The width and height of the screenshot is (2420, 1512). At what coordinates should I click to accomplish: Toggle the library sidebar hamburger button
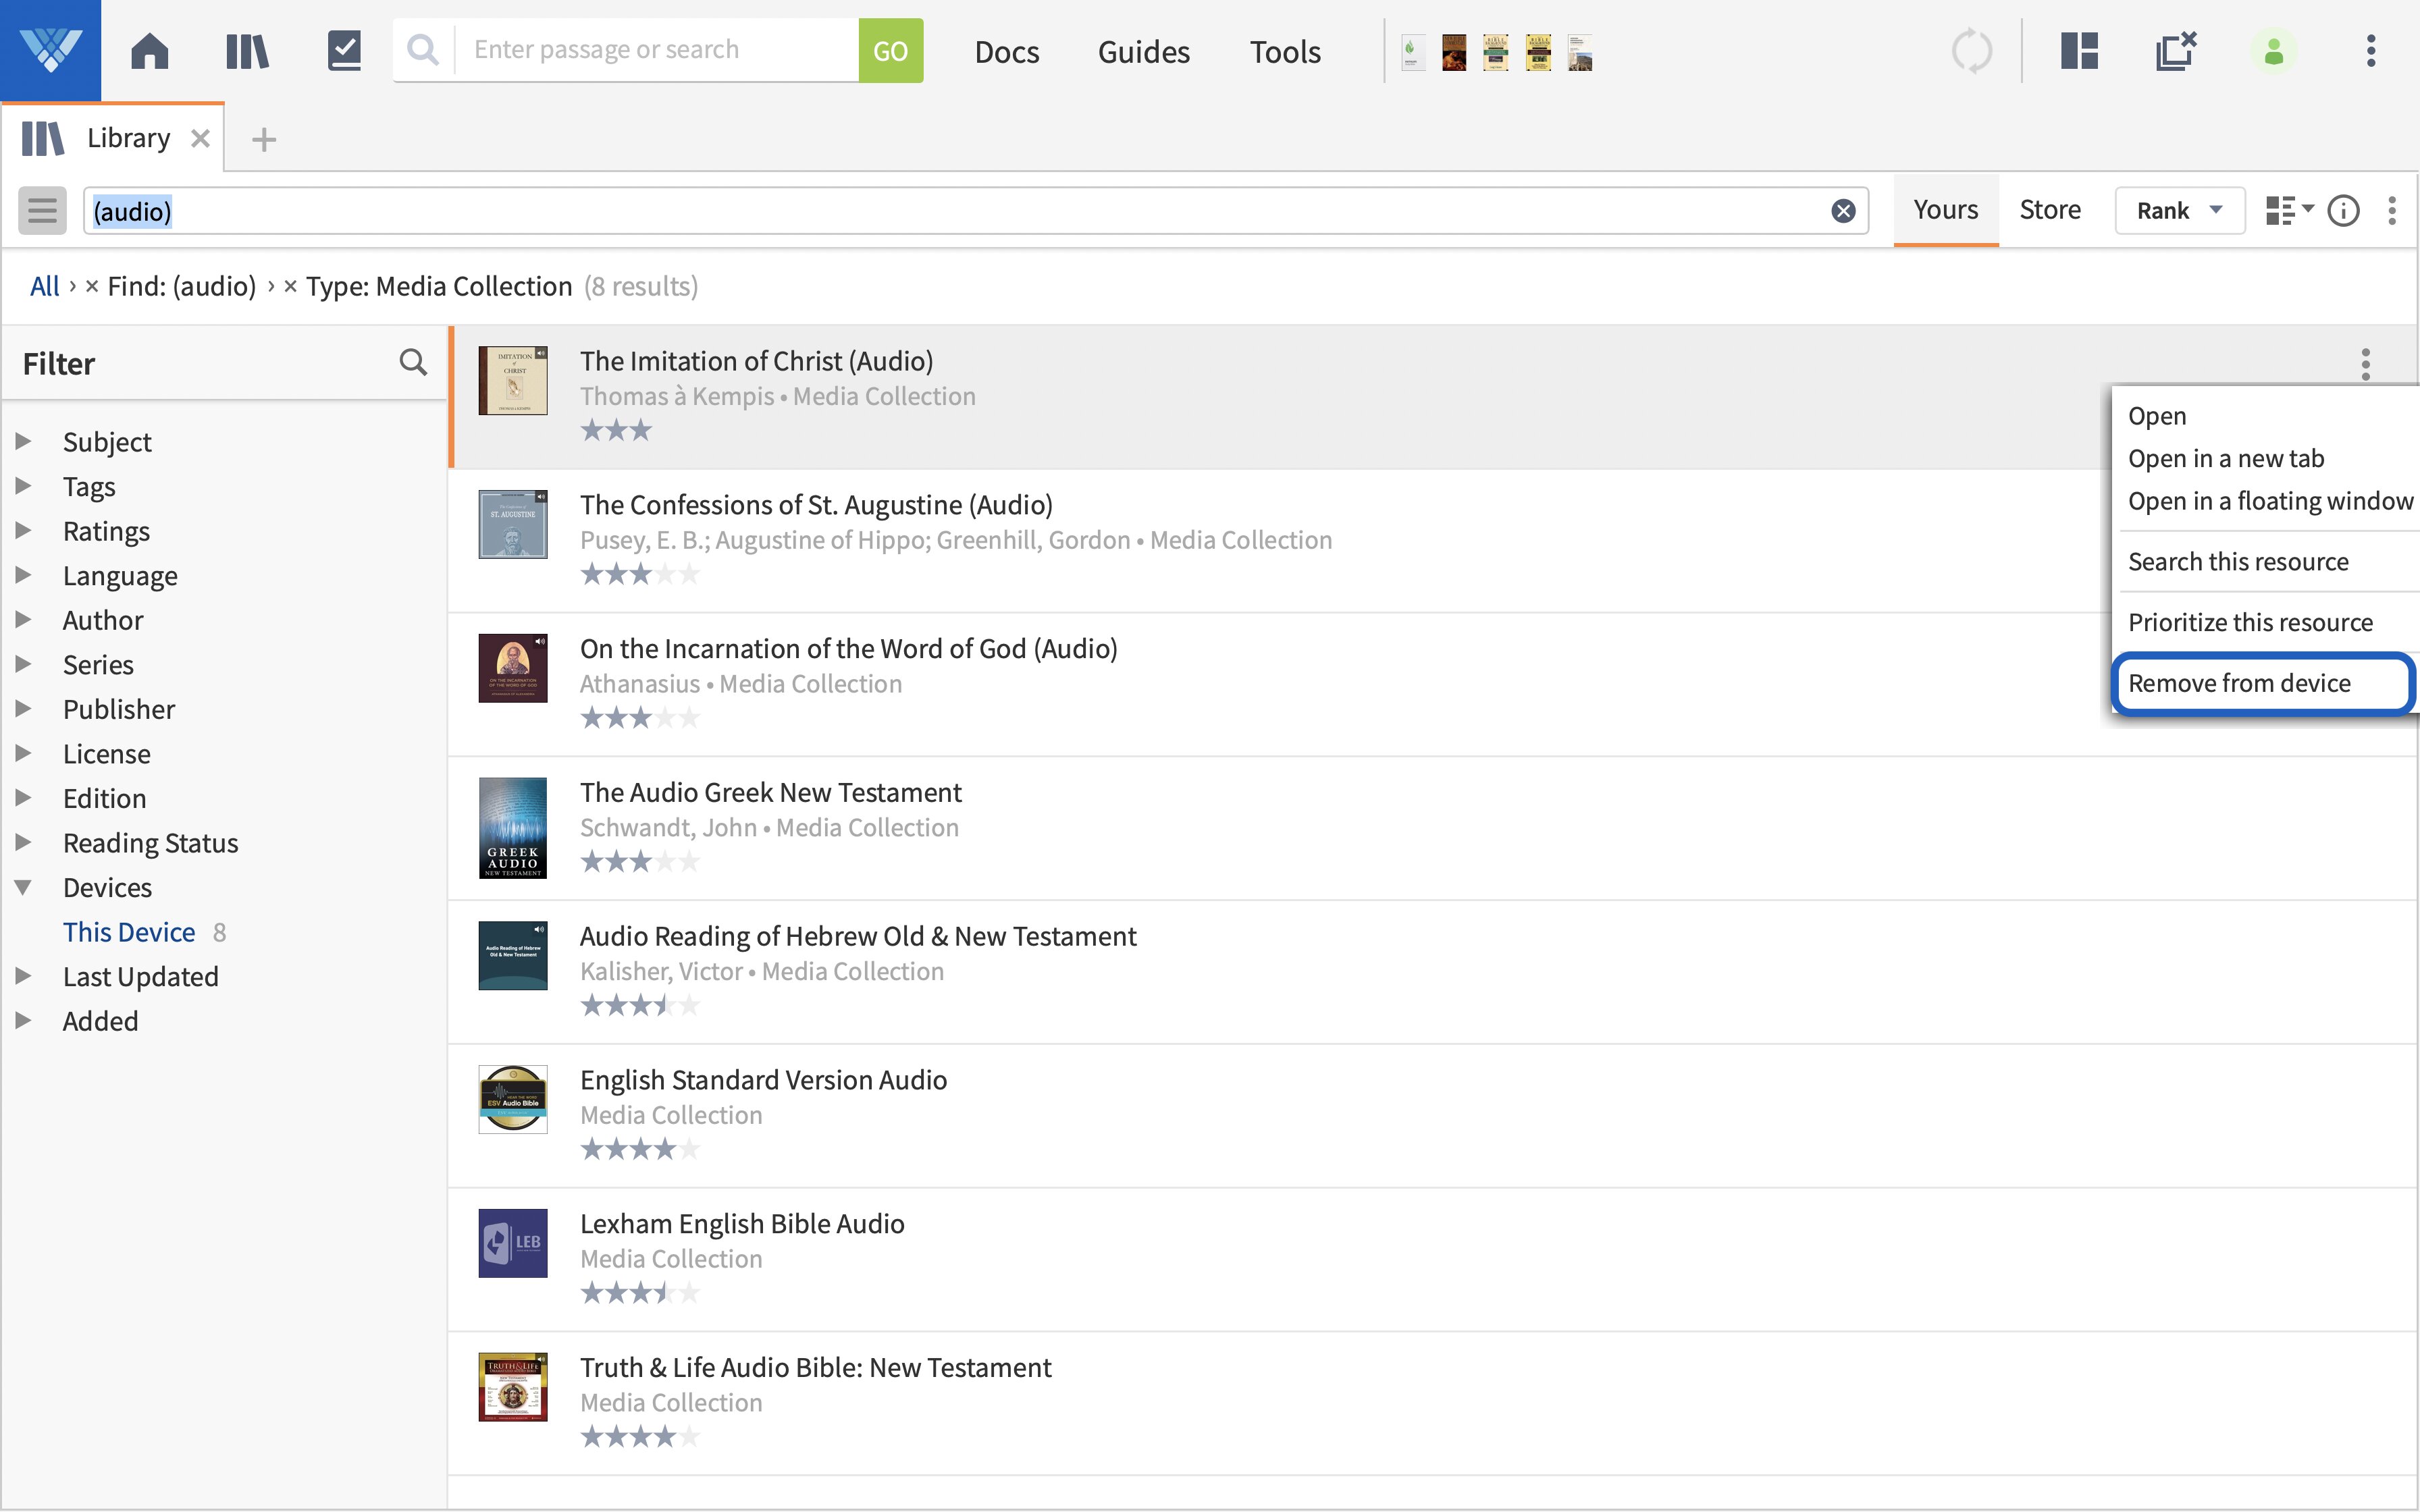tap(42, 210)
